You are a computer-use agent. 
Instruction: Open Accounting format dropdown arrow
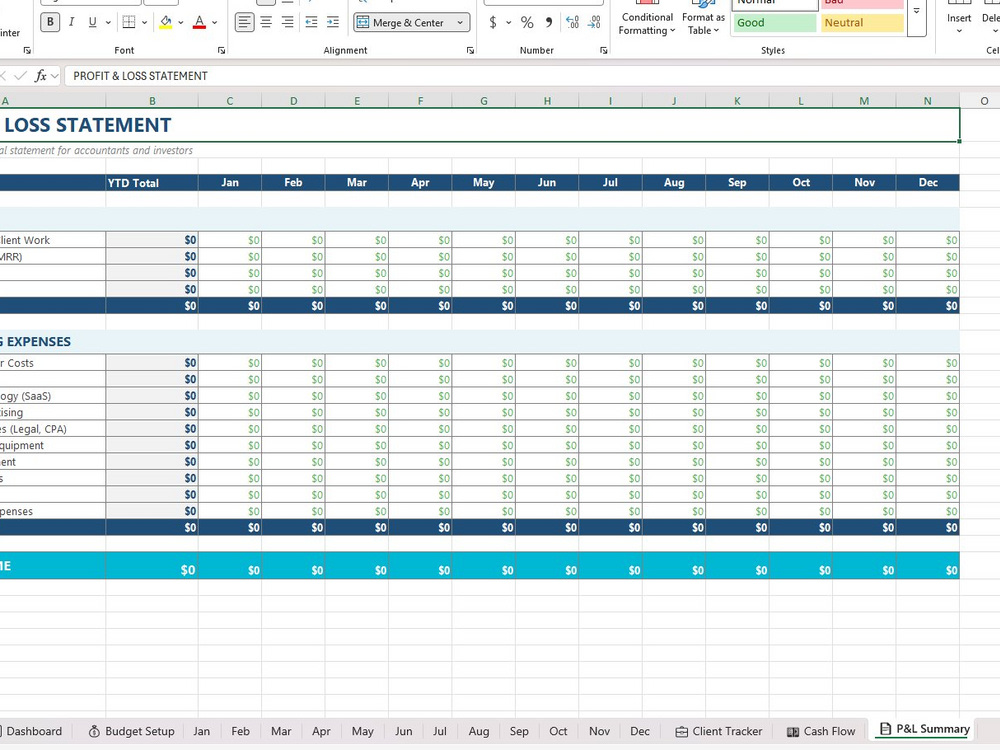[508, 22]
